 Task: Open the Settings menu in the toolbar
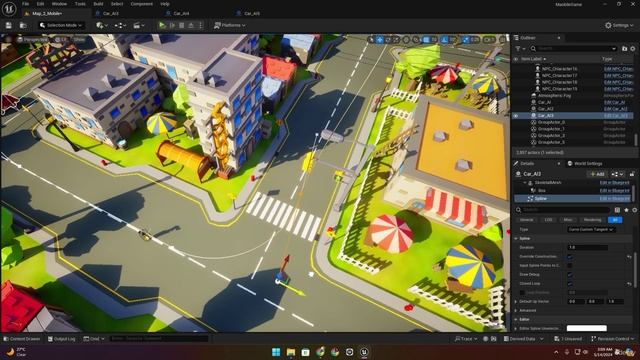(619, 25)
